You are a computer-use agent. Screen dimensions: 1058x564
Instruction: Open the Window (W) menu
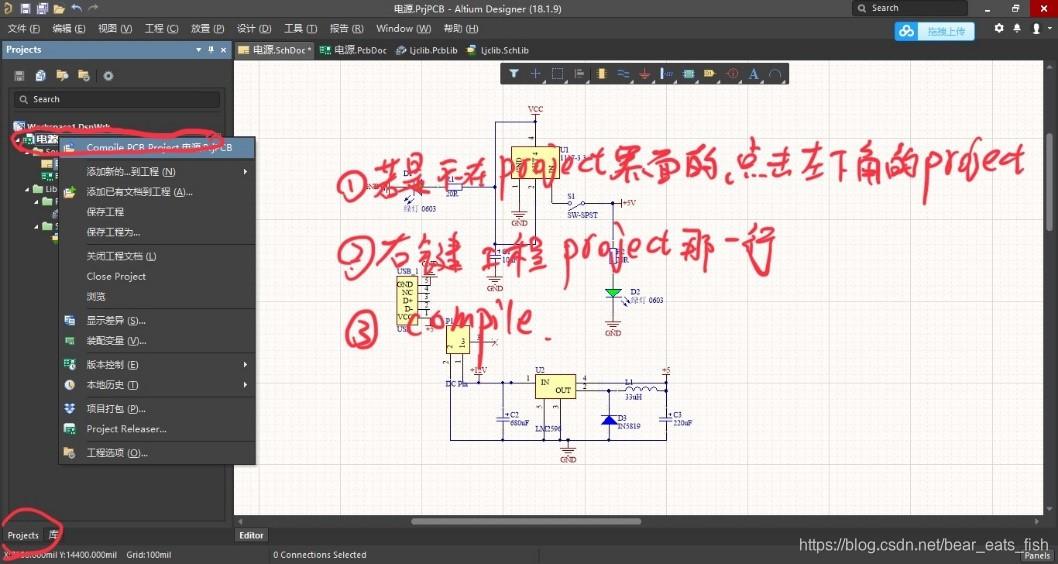click(x=403, y=28)
